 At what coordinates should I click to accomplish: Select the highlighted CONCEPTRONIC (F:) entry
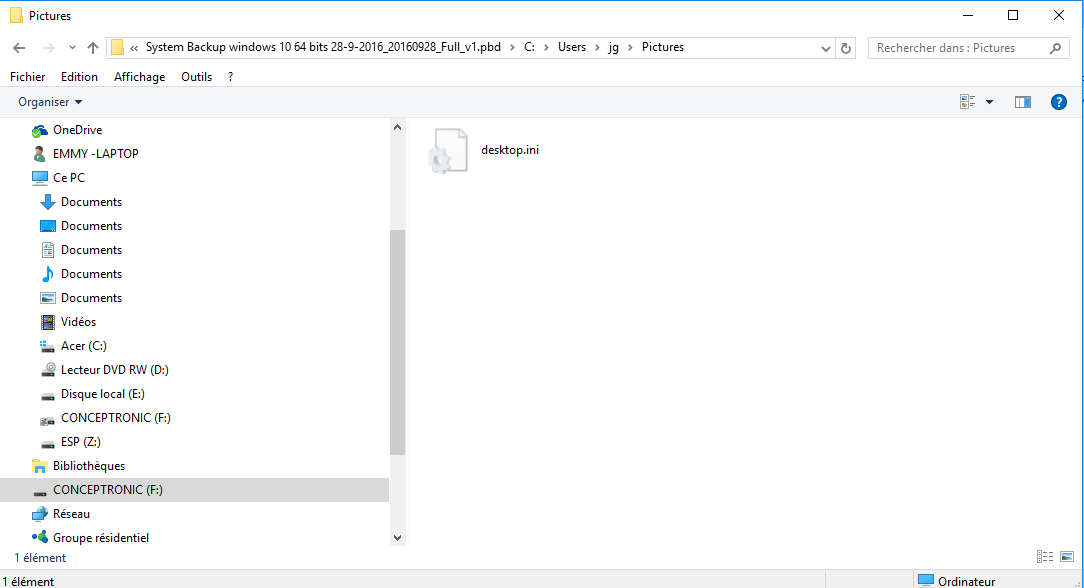click(x=194, y=490)
